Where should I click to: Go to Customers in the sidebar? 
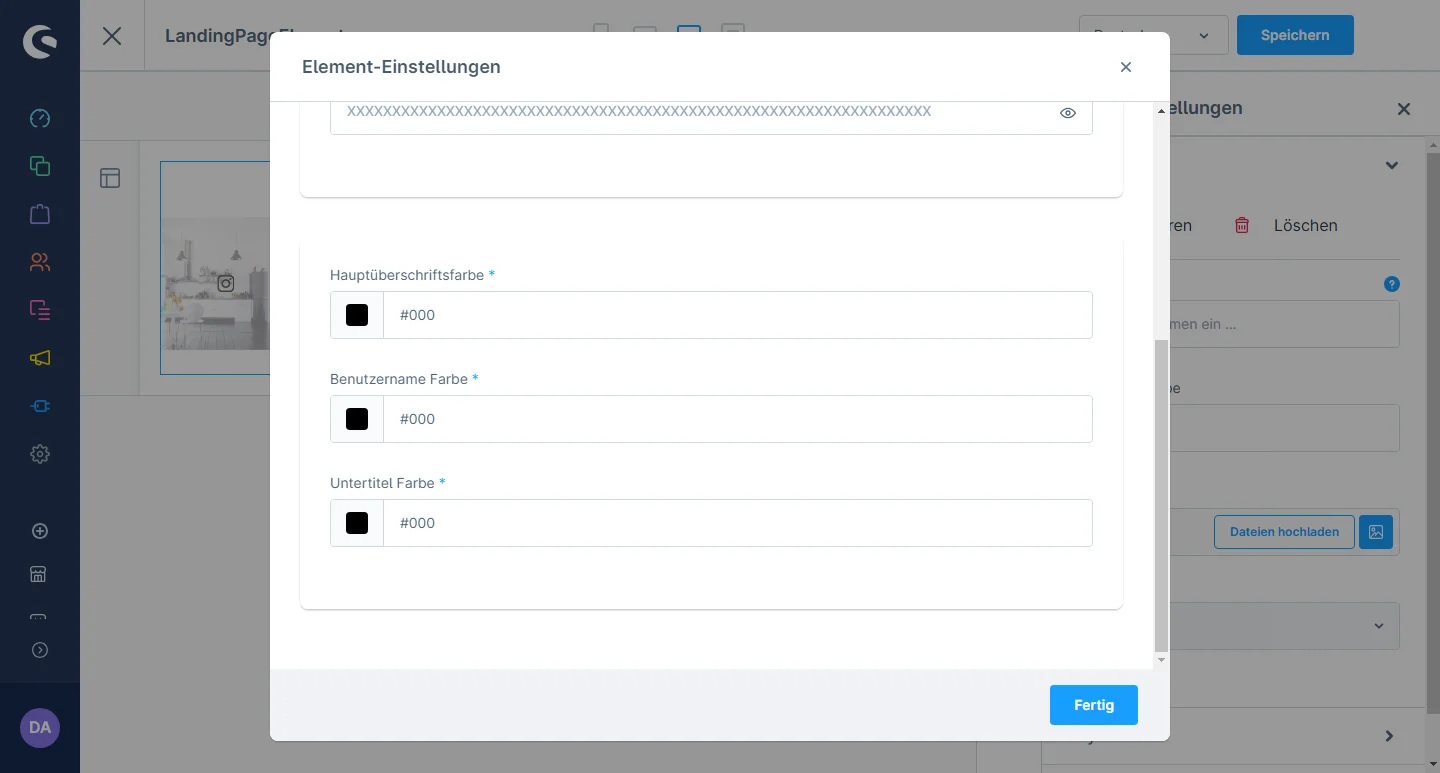(40, 262)
